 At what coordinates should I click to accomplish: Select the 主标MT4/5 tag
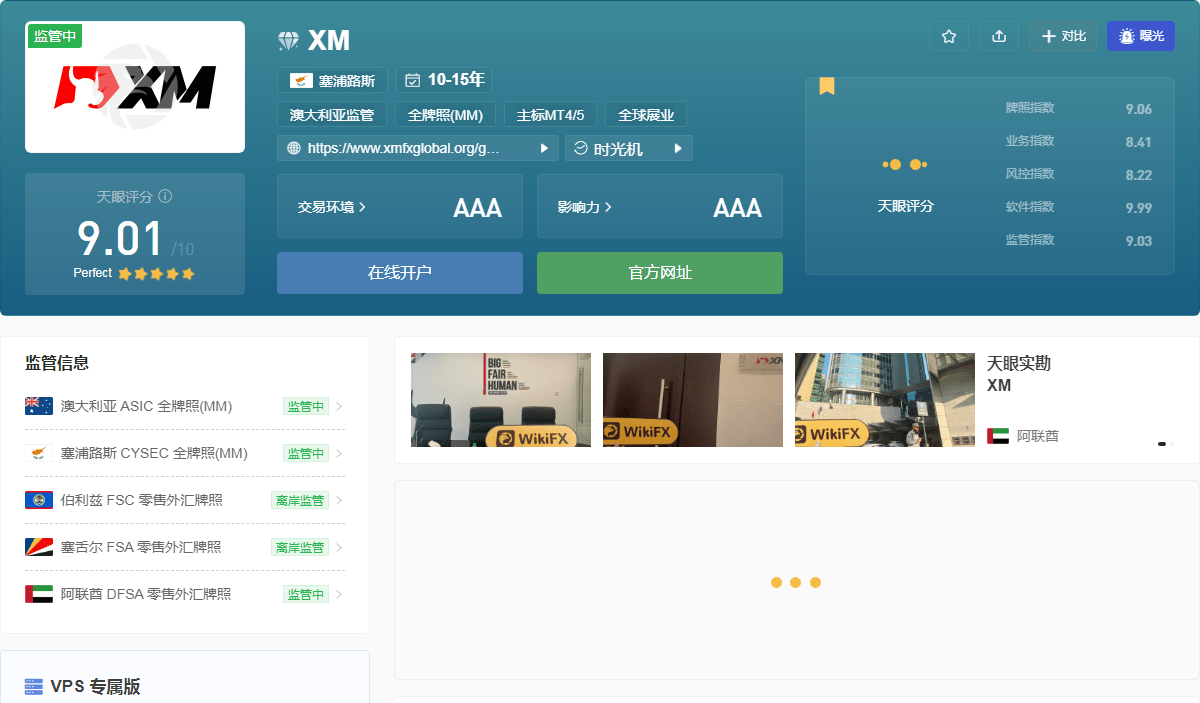pos(550,115)
